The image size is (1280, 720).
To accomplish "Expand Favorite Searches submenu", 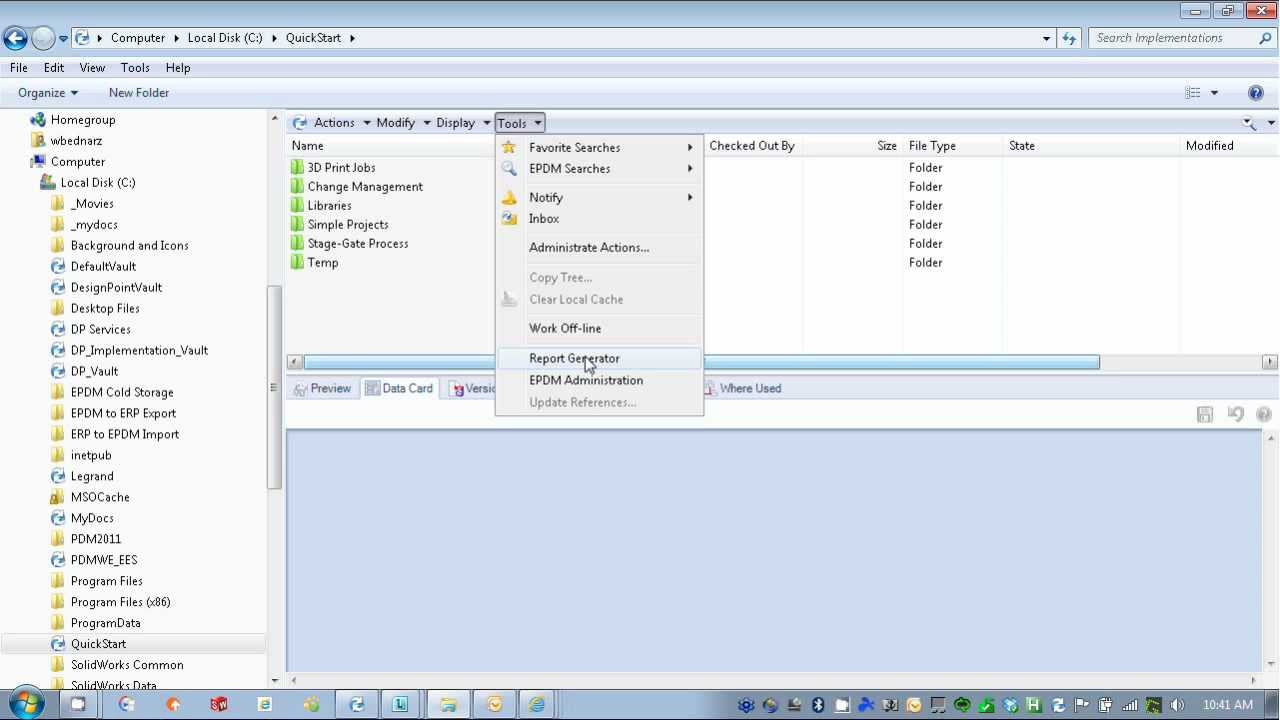I will [x=599, y=147].
